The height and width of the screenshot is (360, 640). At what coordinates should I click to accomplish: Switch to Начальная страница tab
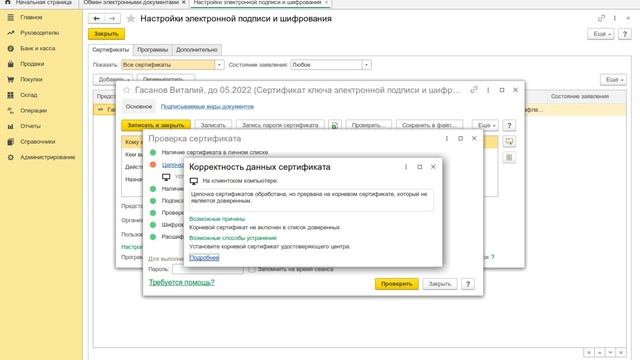pyautogui.click(x=39, y=3)
